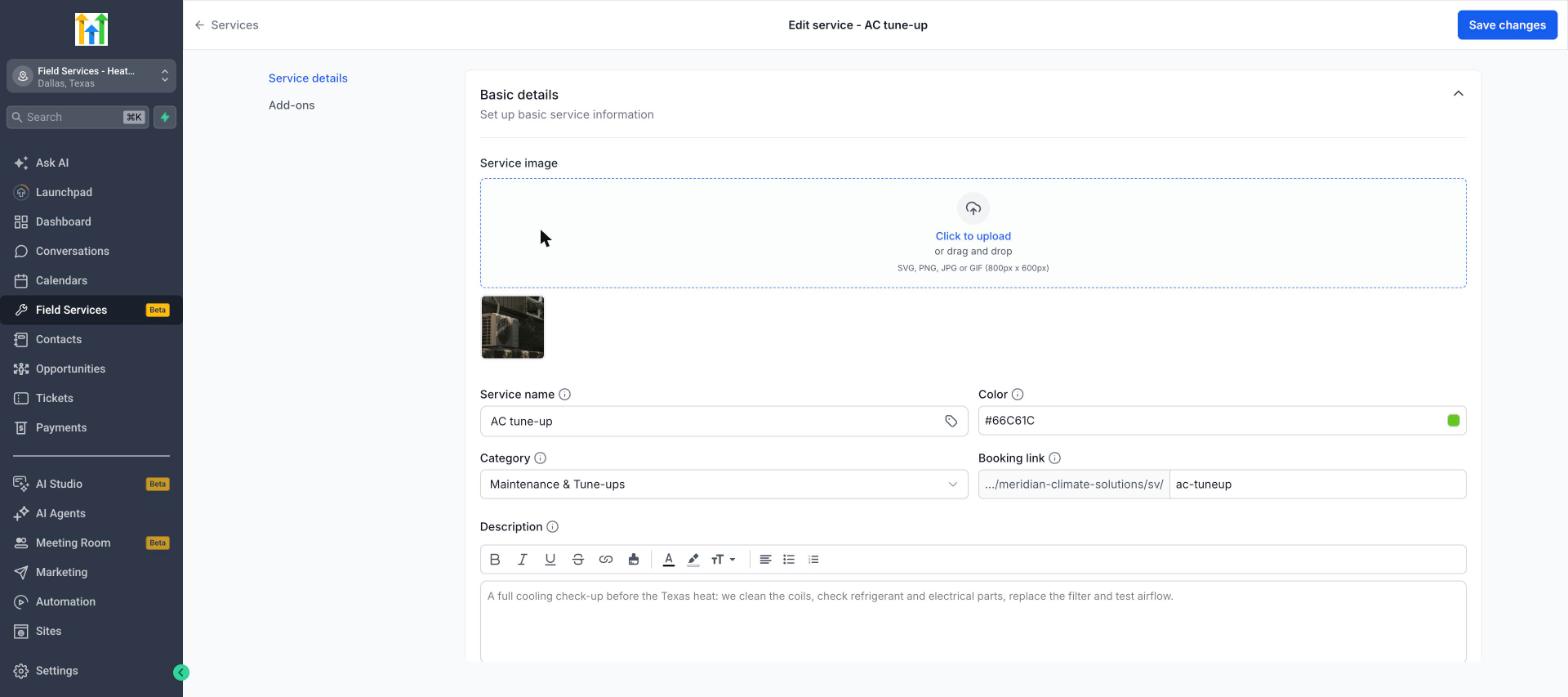Open the highlight color marker tool
This screenshot has width=1568, height=697.
(693, 560)
